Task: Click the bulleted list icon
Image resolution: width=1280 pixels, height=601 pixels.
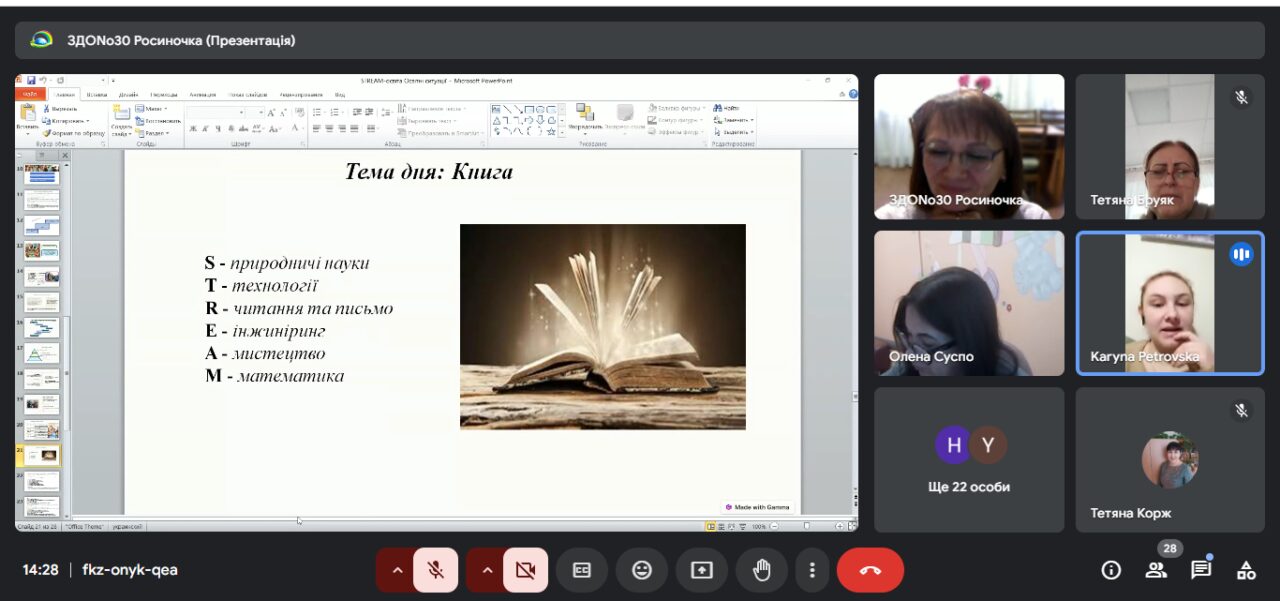Action: pyautogui.click(x=317, y=113)
